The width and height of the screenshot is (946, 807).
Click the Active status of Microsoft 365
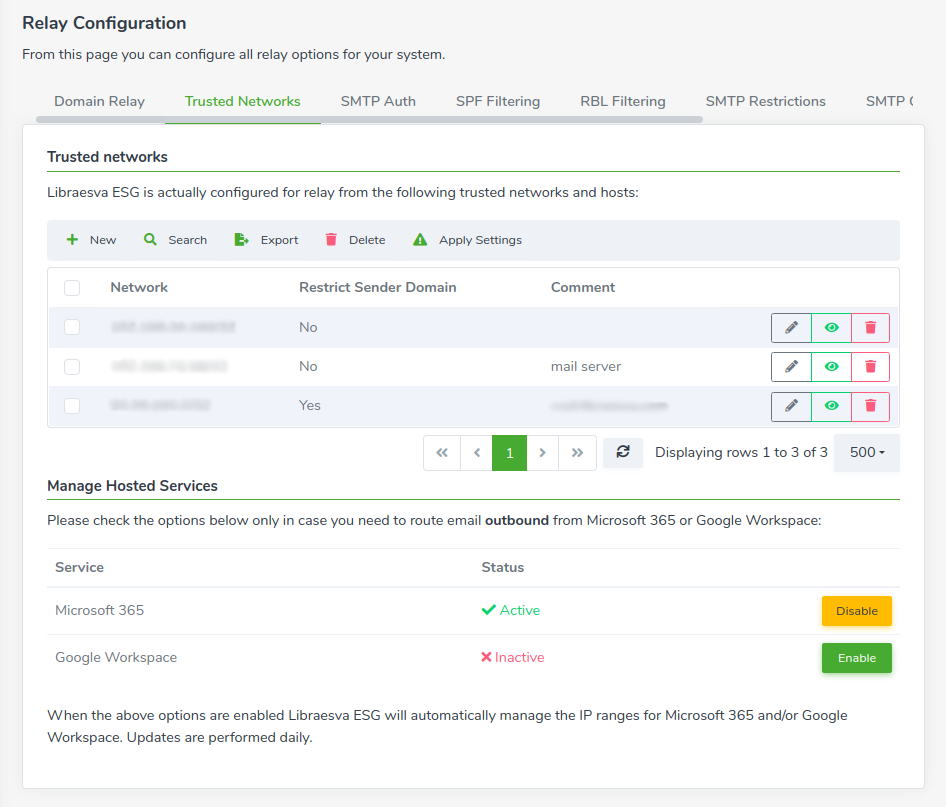[x=511, y=610]
